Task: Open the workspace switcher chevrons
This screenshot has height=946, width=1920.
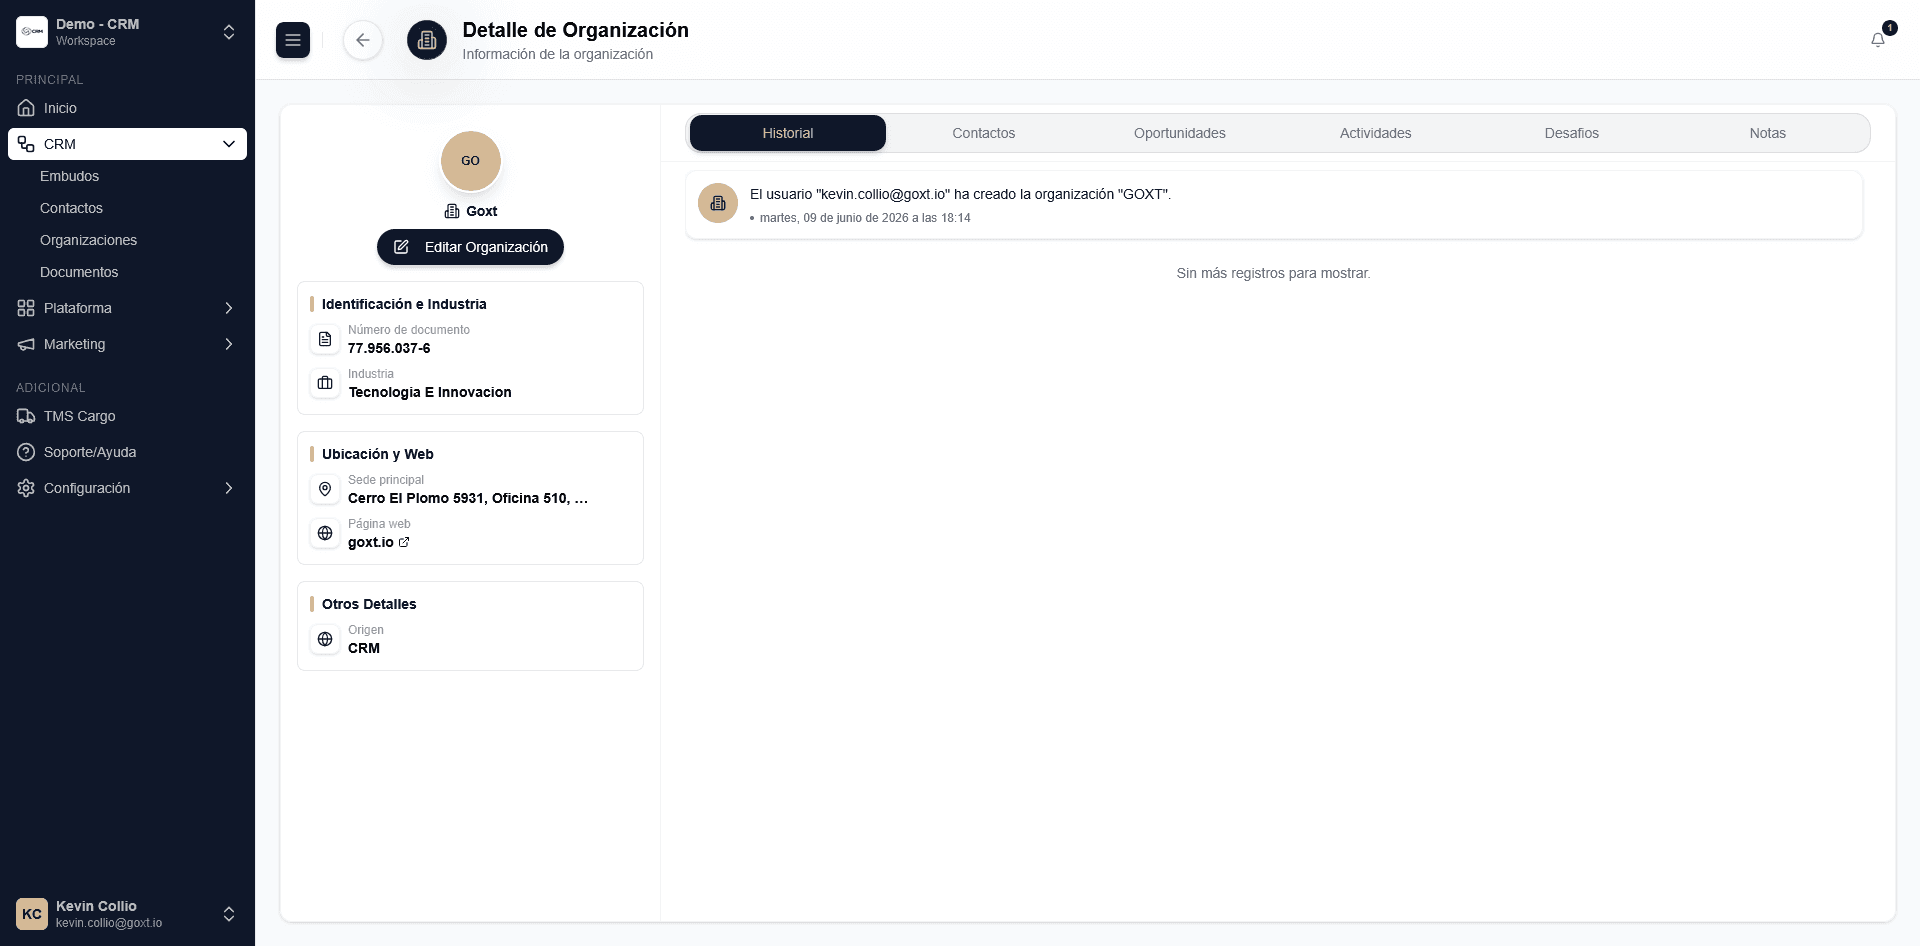Action: pos(229,32)
